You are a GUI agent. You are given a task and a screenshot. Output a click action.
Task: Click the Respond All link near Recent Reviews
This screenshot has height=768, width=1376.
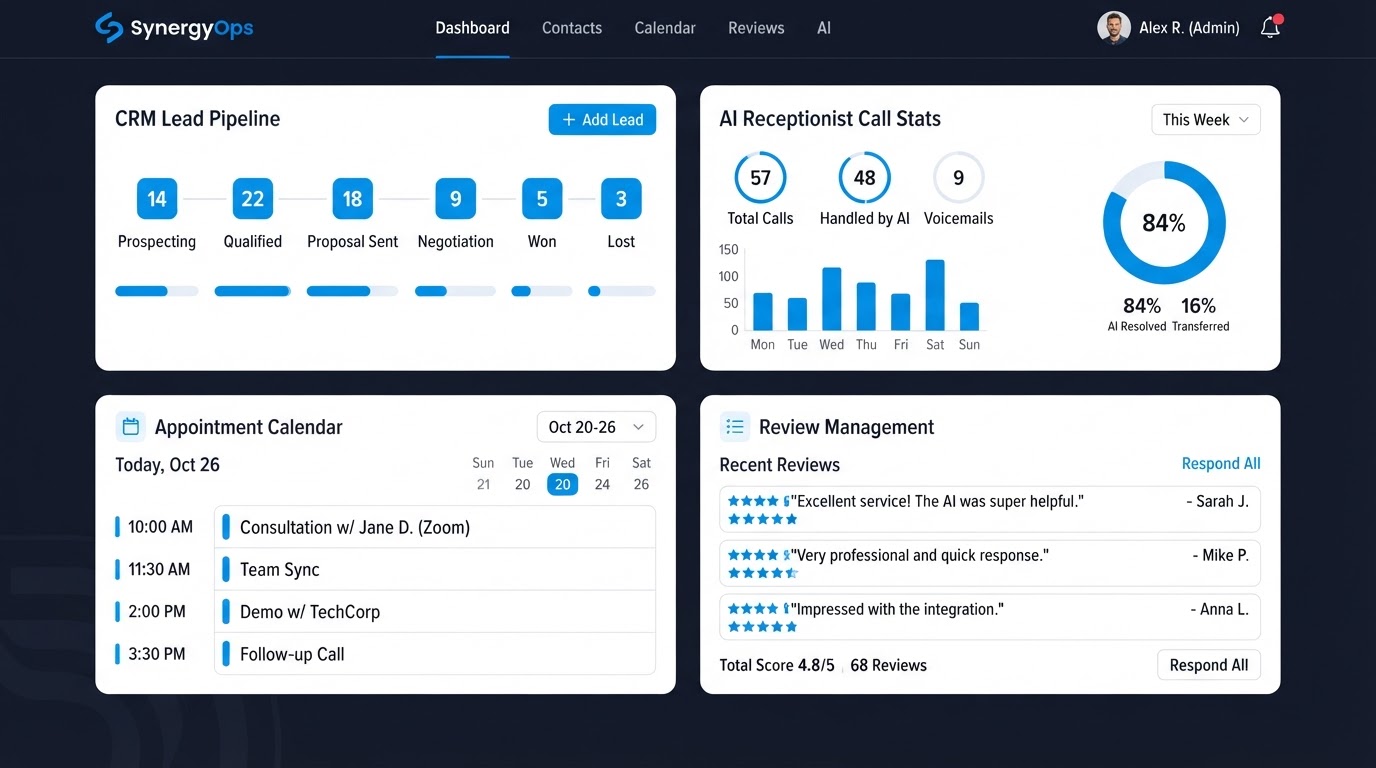click(x=1221, y=464)
